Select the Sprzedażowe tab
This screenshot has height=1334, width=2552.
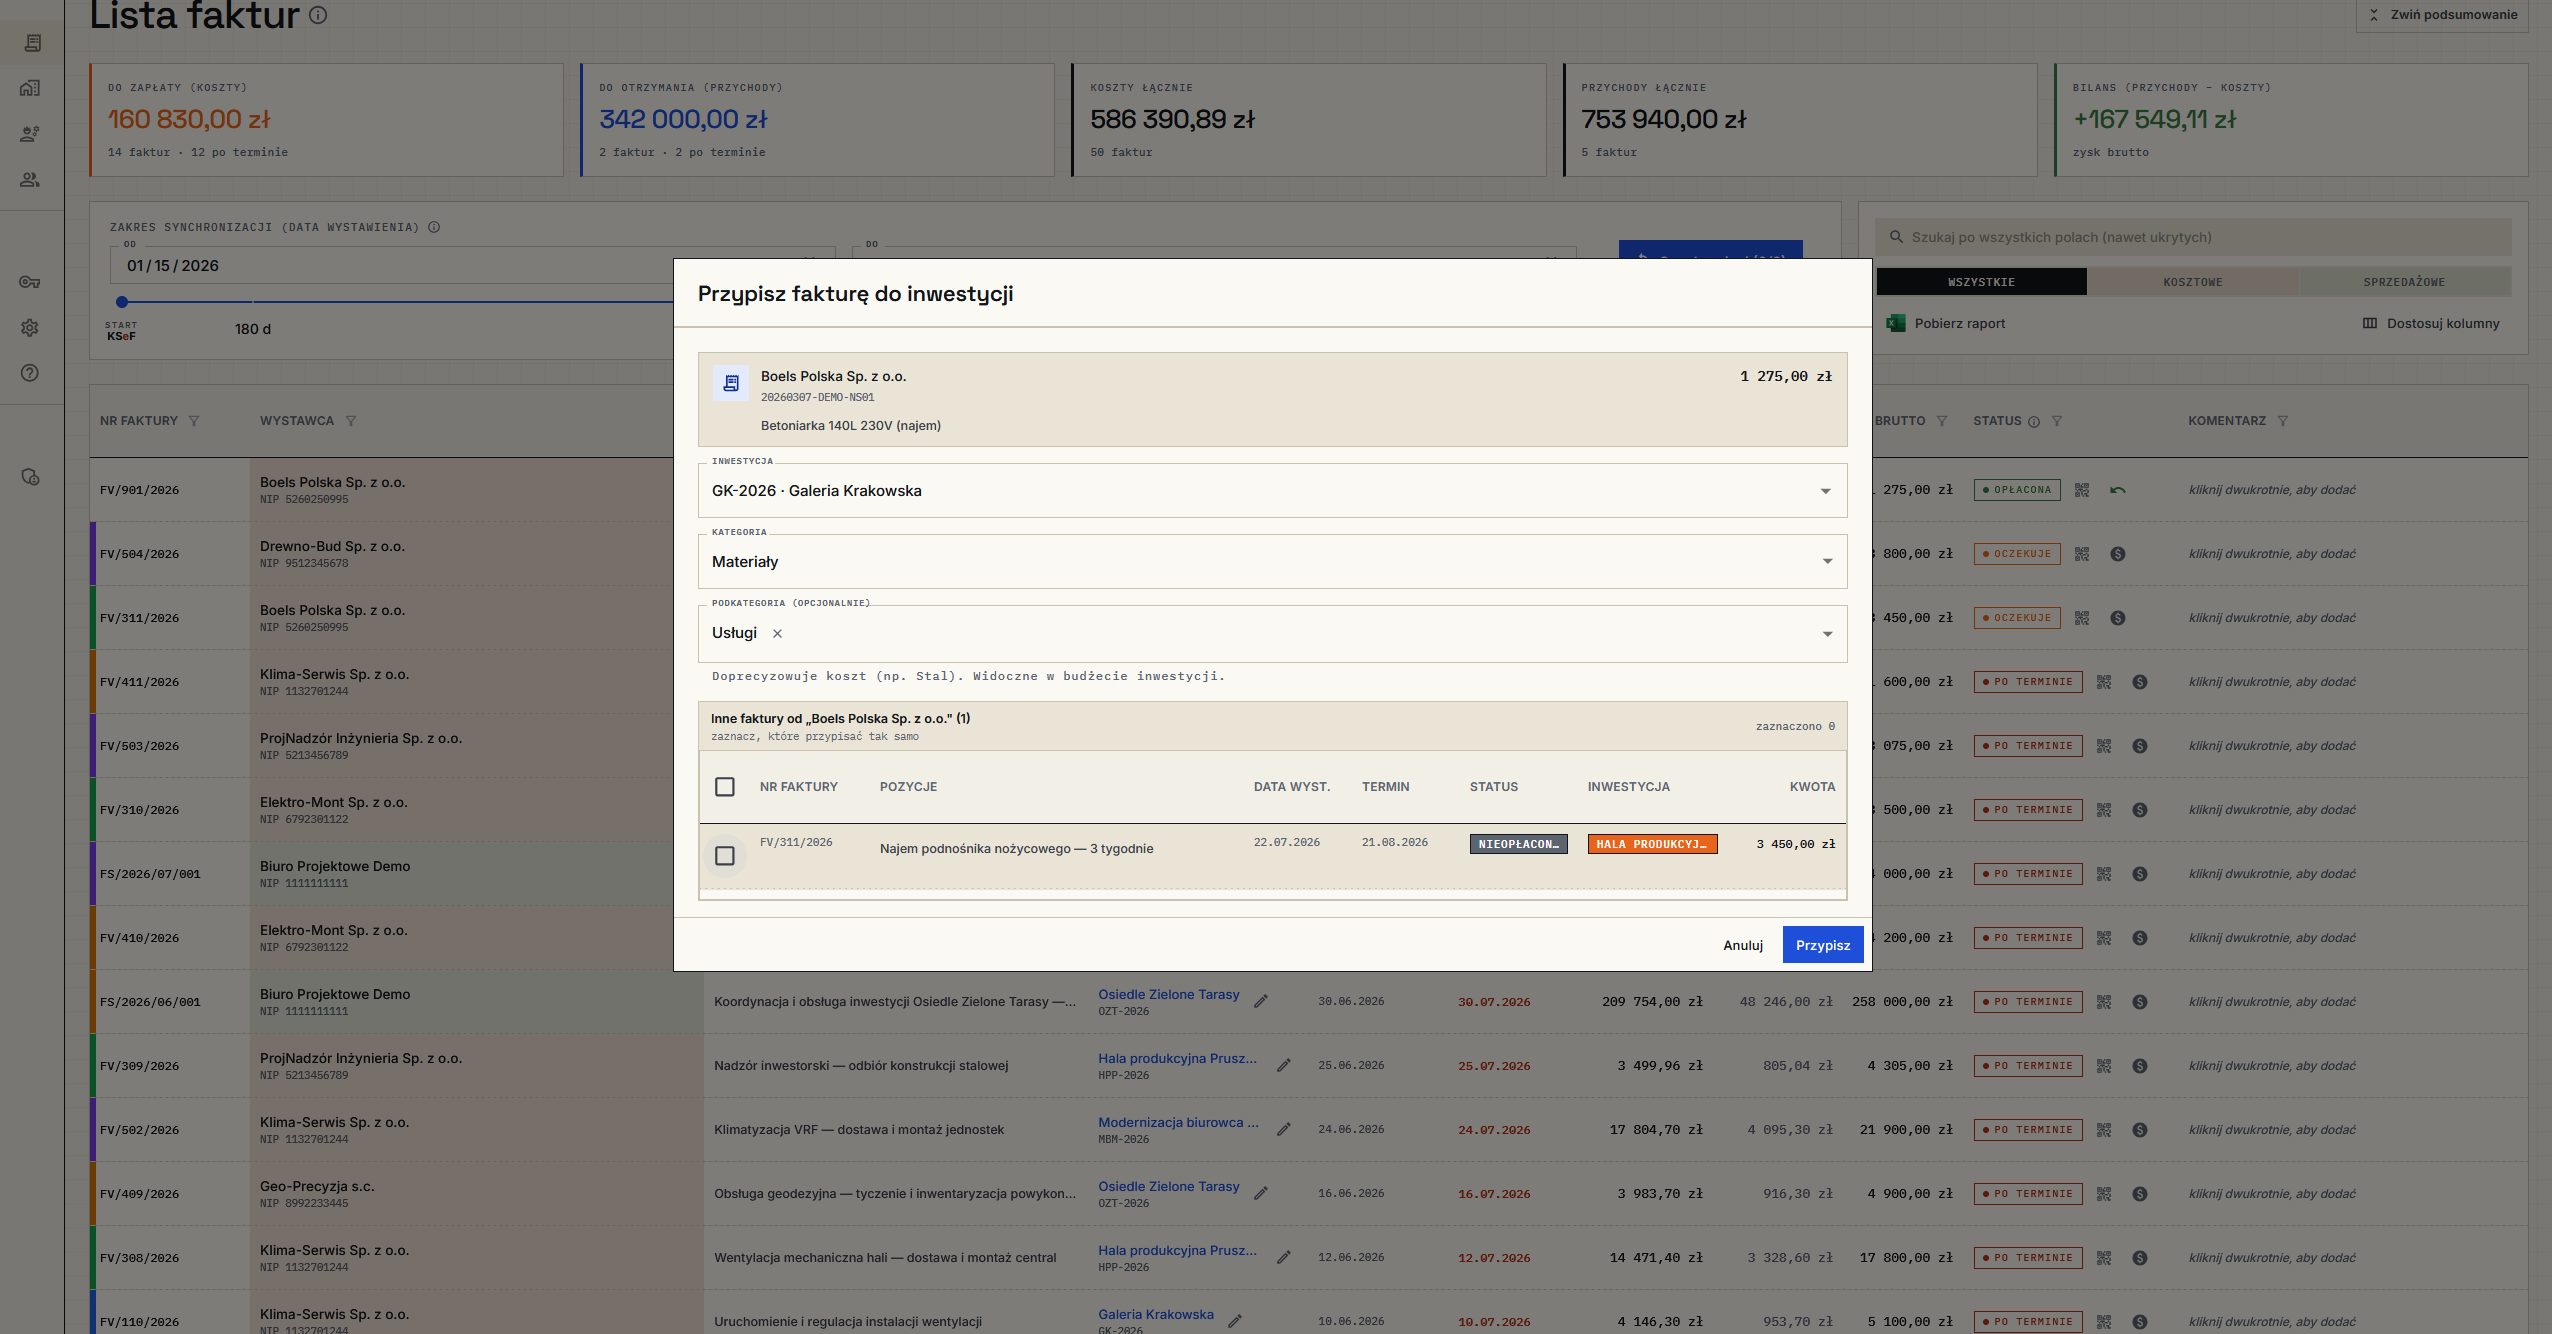[2404, 282]
